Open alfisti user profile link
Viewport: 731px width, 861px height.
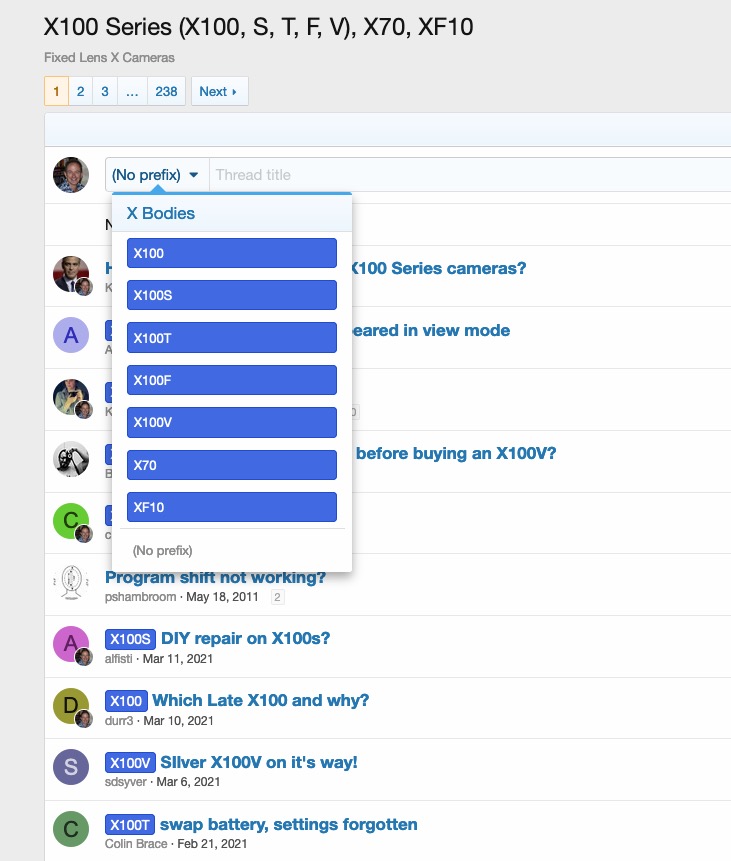click(x=119, y=658)
